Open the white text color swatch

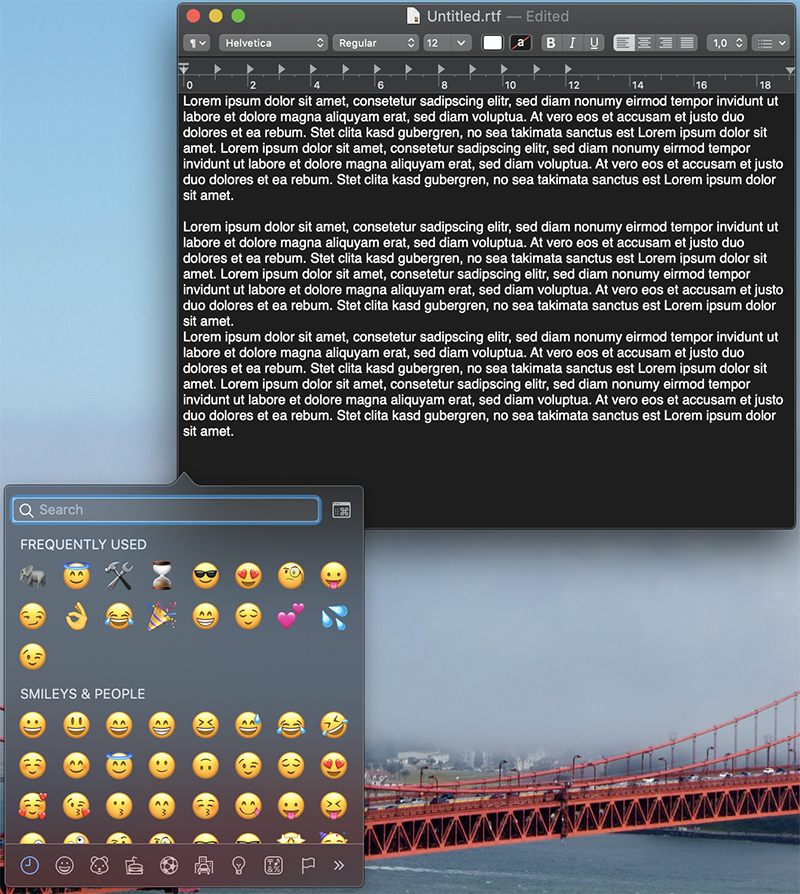click(492, 43)
